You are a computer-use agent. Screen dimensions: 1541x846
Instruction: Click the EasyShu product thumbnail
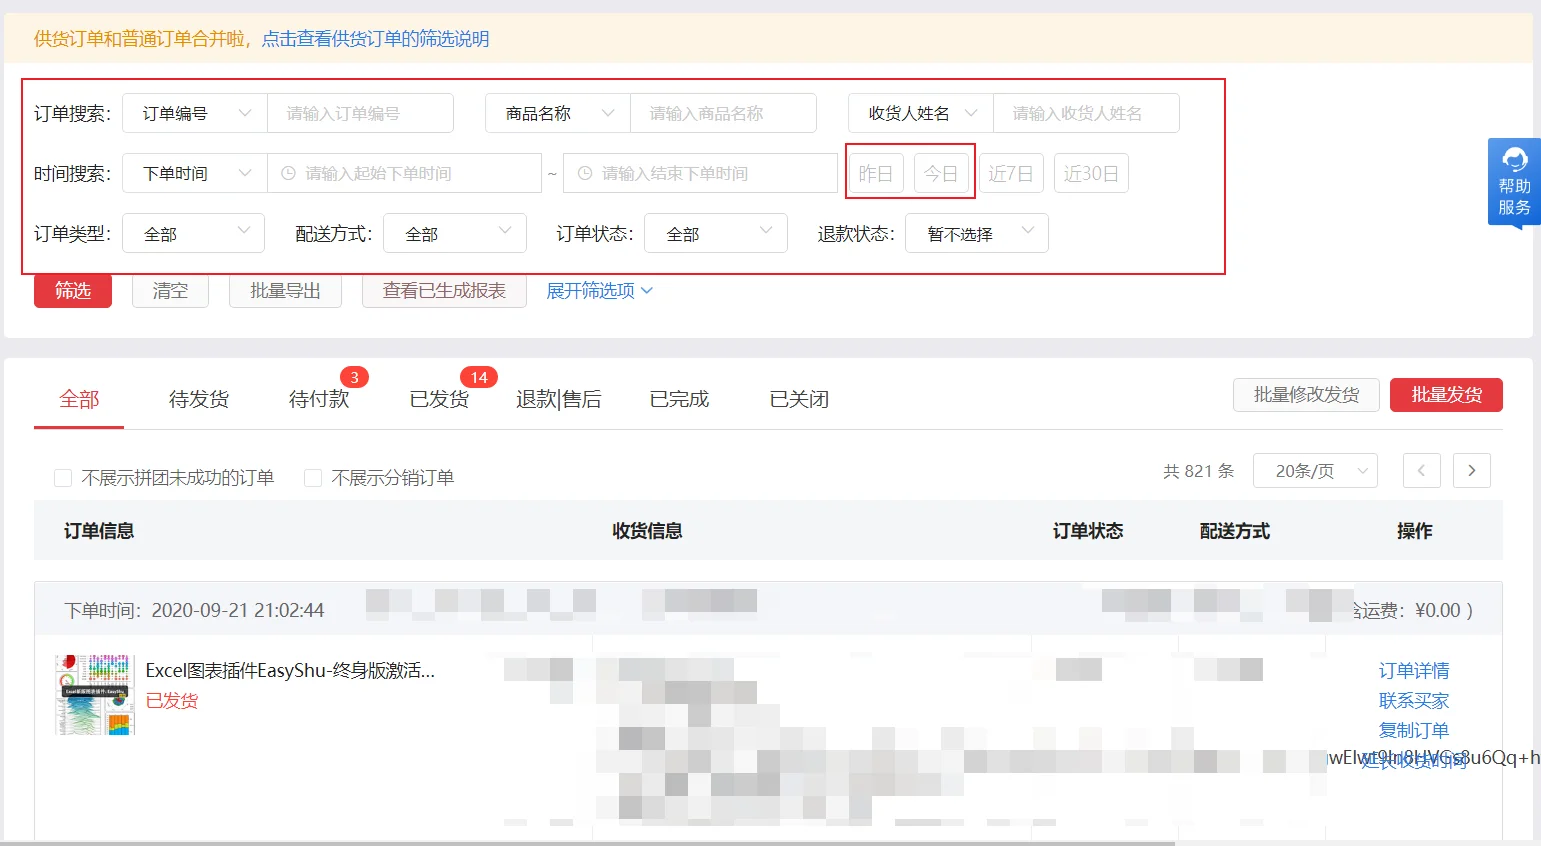95,695
